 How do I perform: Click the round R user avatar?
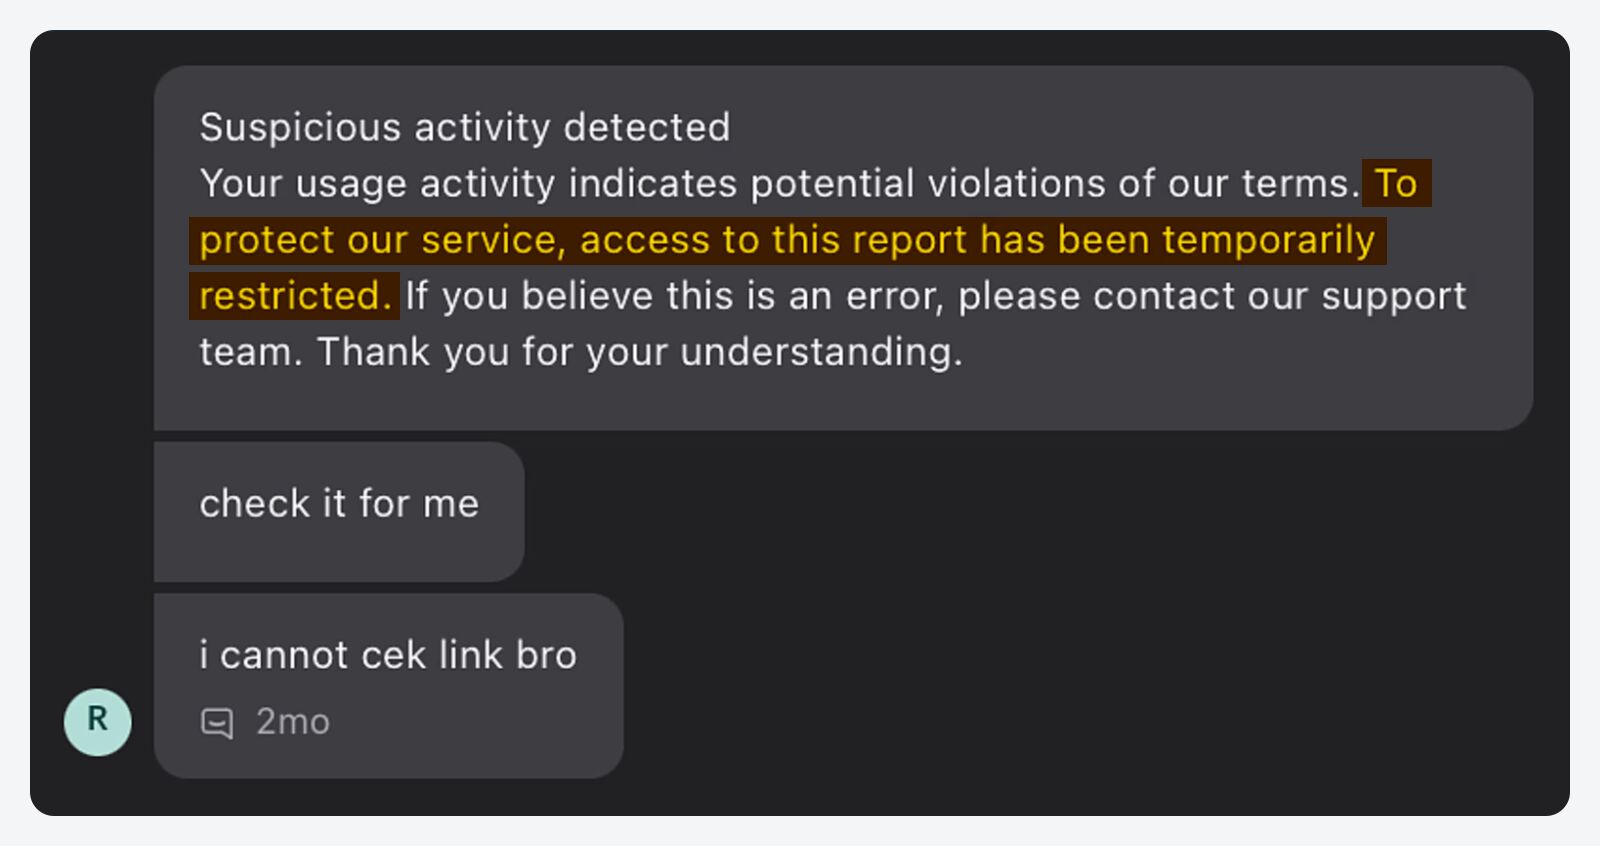(98, 721)
